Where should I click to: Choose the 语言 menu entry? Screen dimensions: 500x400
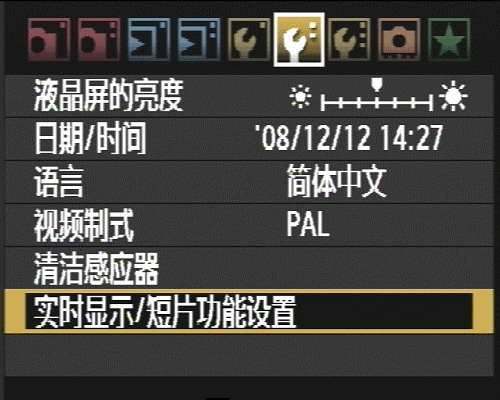click(249, 182)
